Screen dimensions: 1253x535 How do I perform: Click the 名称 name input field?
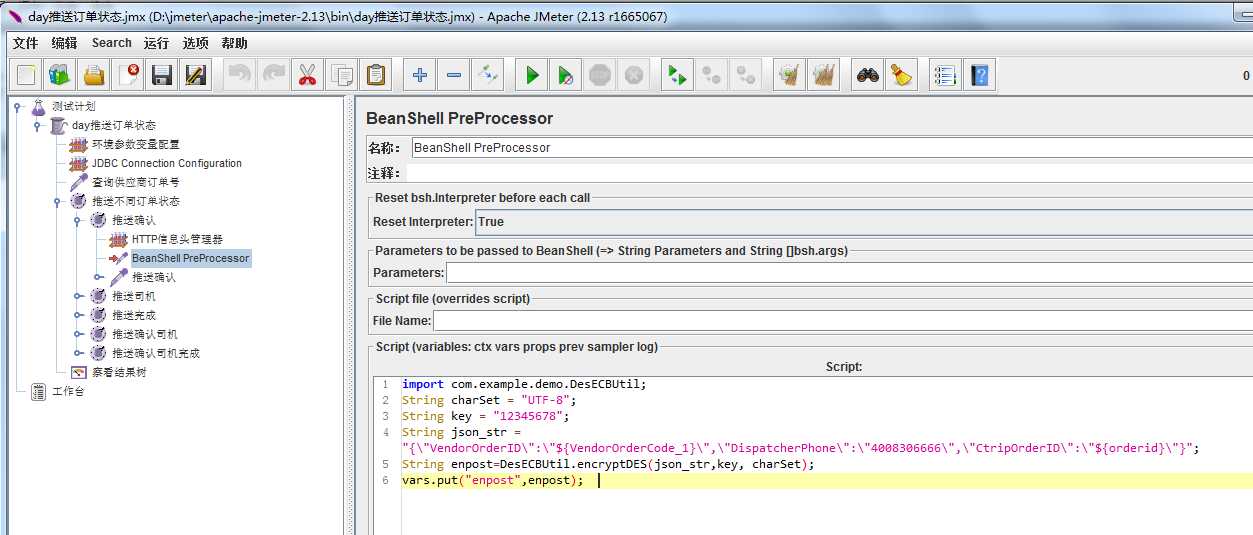831,147
